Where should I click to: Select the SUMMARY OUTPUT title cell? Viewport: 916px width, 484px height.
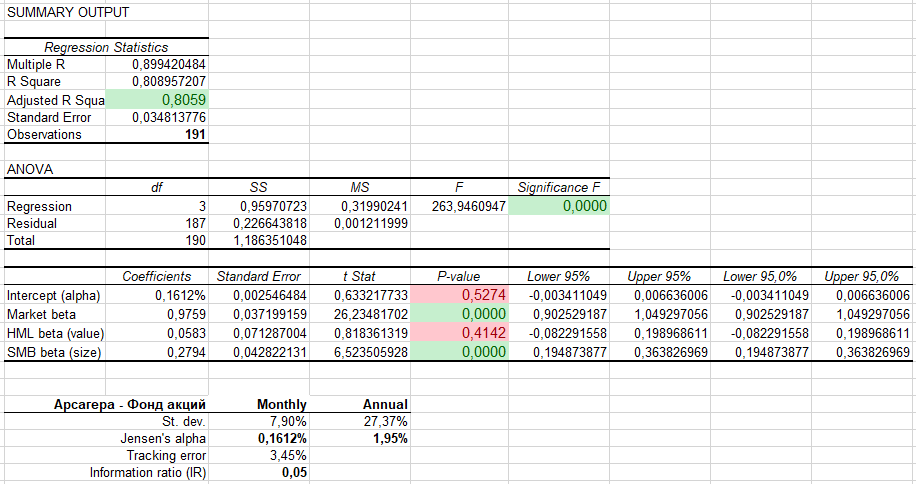click(x=68, y=12)
